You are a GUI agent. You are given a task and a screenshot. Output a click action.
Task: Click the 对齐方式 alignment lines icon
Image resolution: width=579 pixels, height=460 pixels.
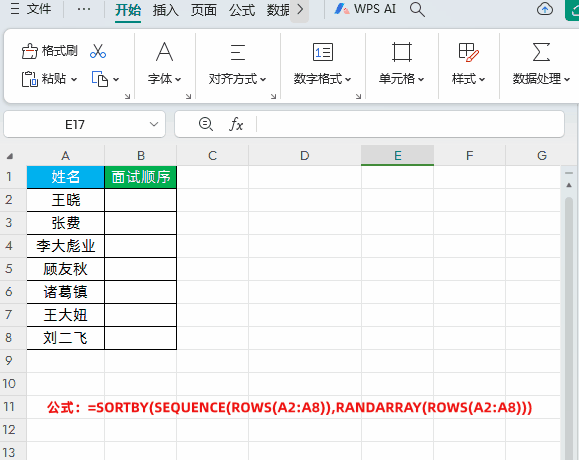pos(237,52)
